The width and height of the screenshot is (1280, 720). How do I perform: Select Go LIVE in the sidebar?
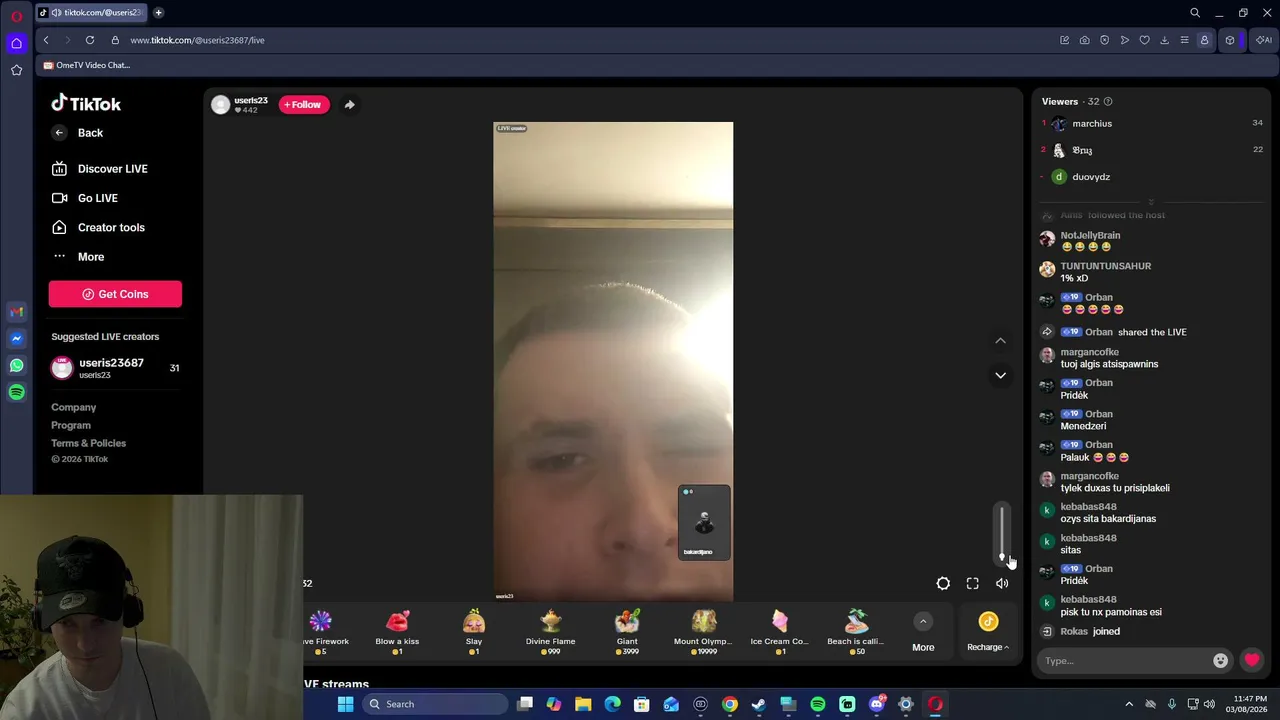pos(85,198)
